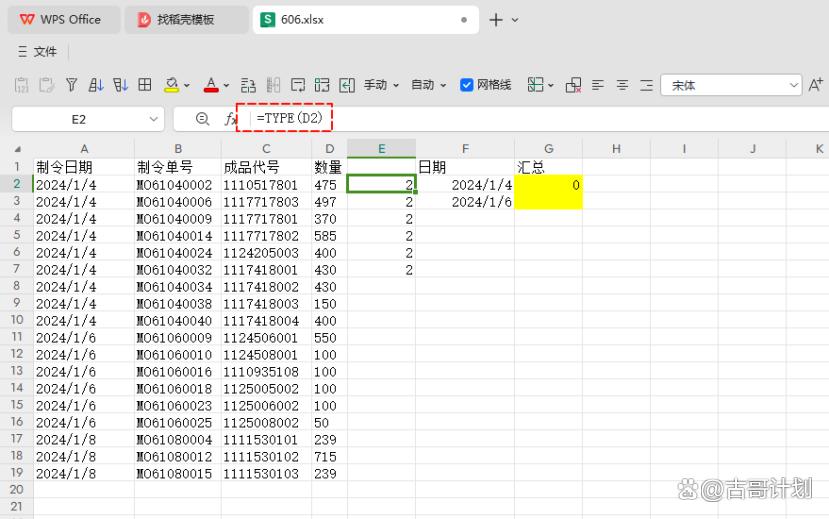Click the new tab plus button
This screenshot has height=519, width=829.
click(496, 19)
